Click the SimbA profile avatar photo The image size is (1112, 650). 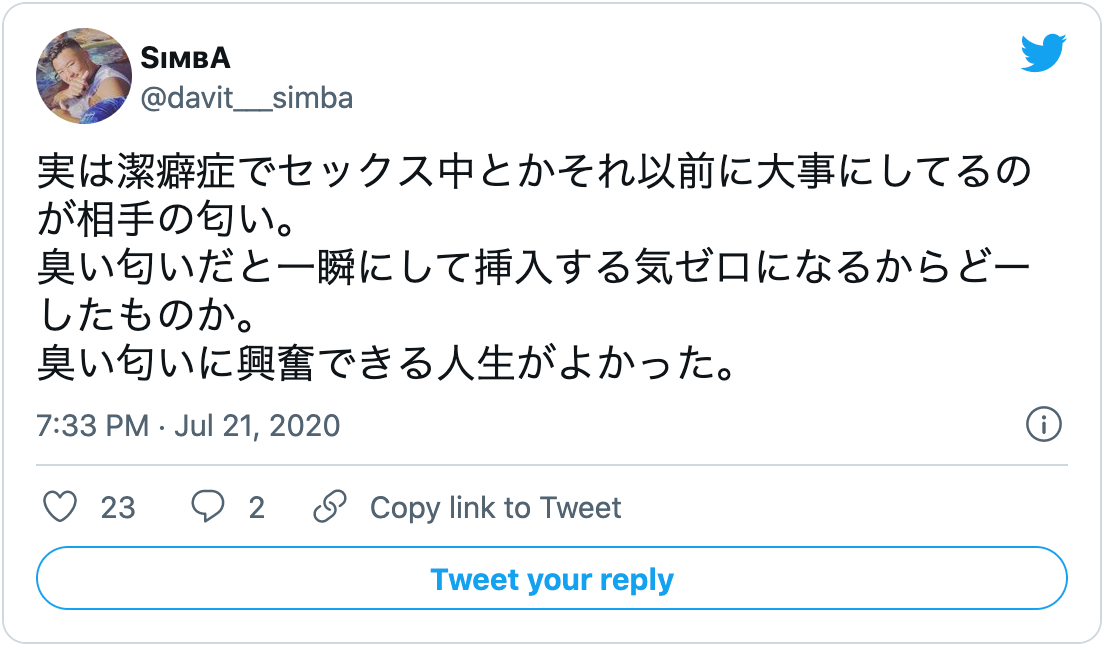click(84, 76)
